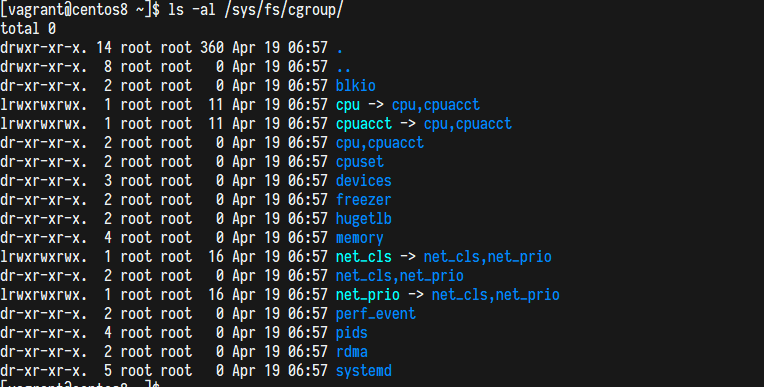
Task: Click the blkio directory name
Action: (356, 86)
